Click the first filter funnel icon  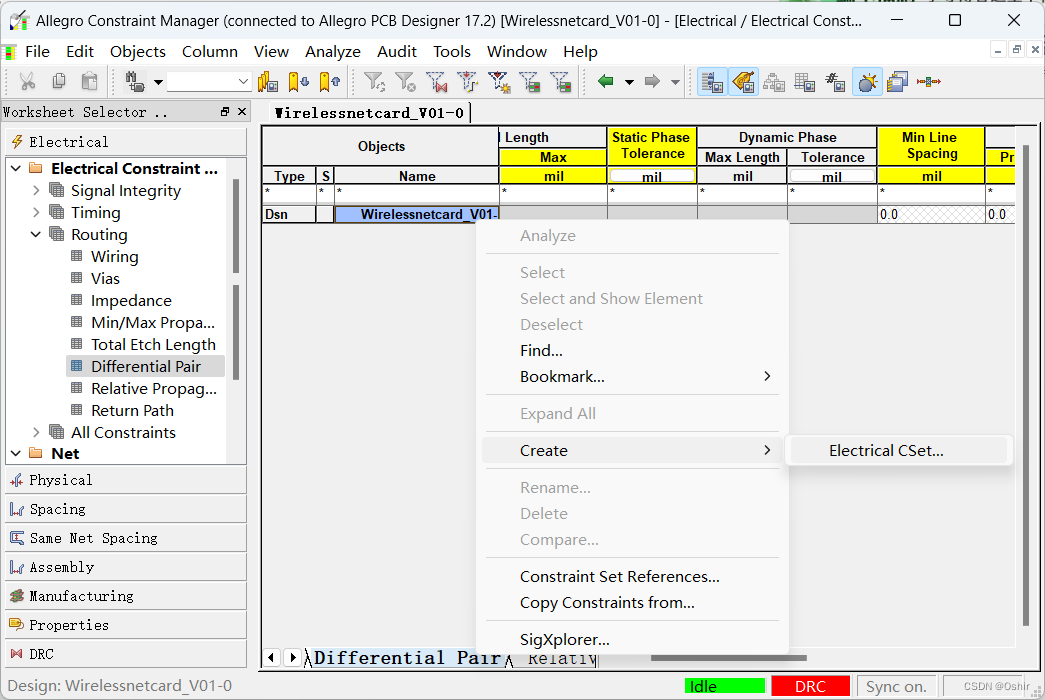point(374,82)
